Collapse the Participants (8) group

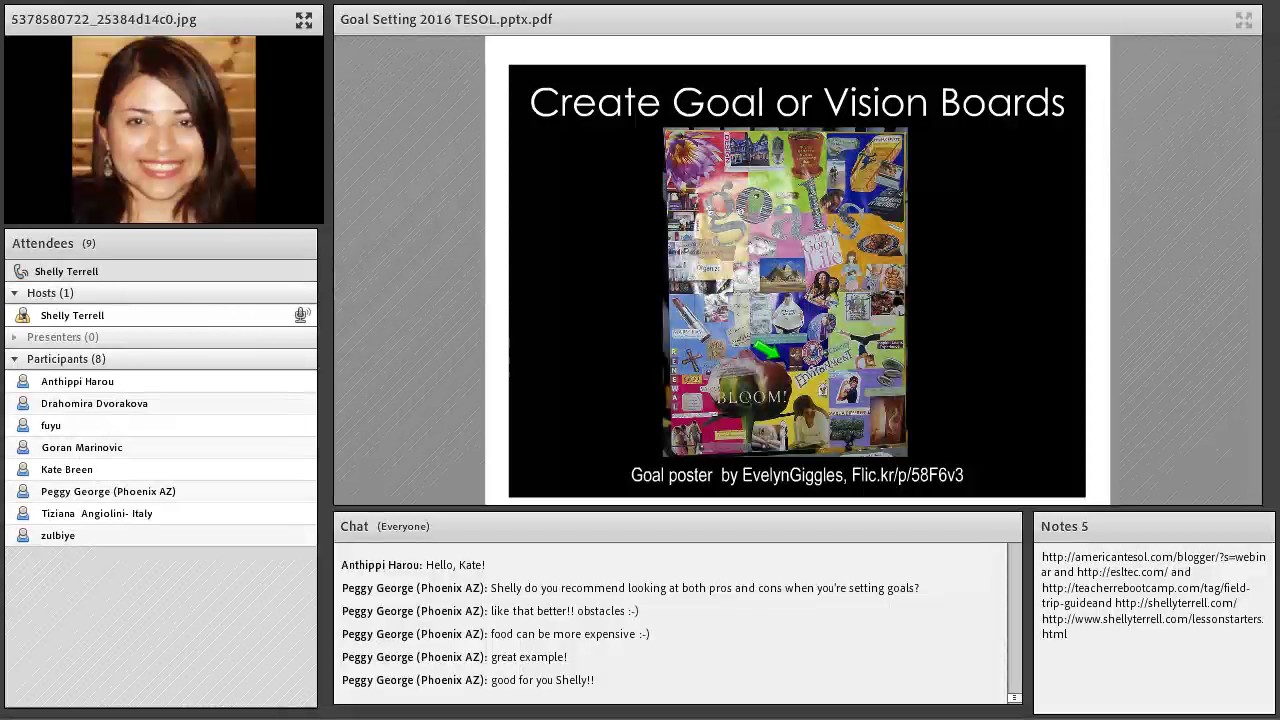pyautogui.click(x=14, y=359)
